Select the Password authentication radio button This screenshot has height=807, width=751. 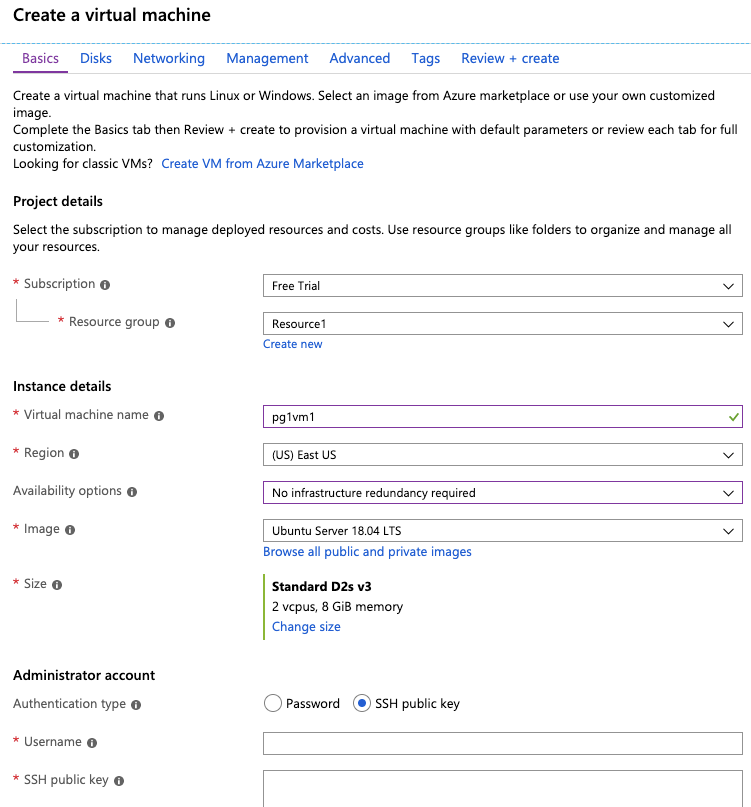pyautogui.click(x=272, y=703)
